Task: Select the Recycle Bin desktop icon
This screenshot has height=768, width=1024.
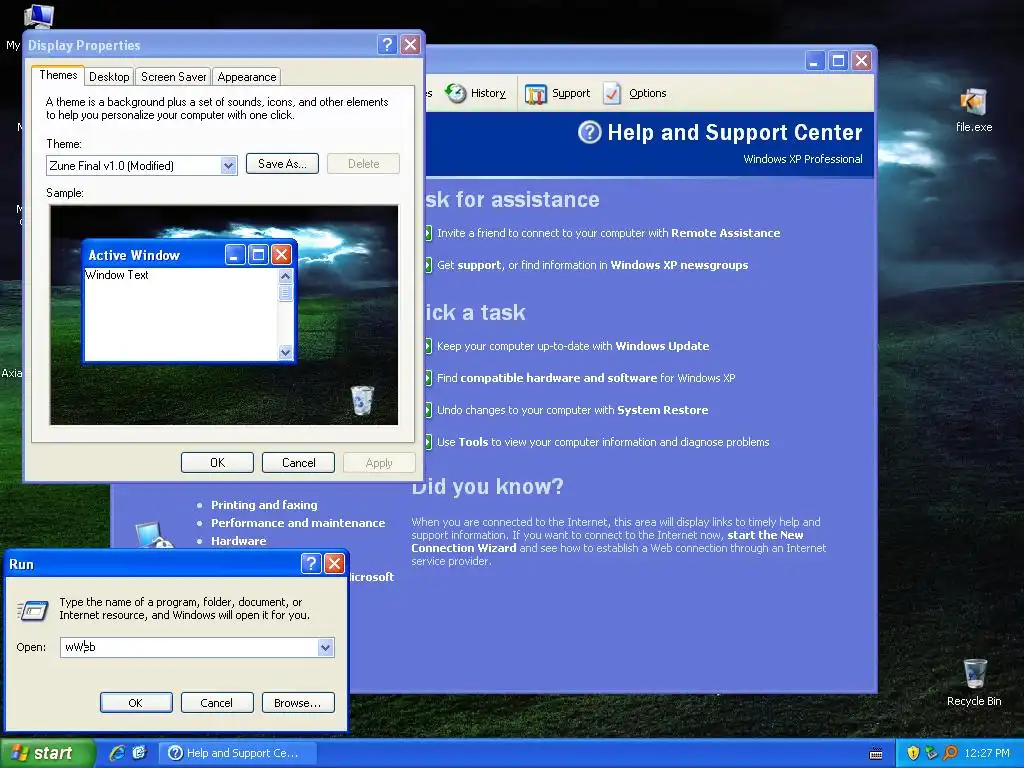Action: pos(974,682)
